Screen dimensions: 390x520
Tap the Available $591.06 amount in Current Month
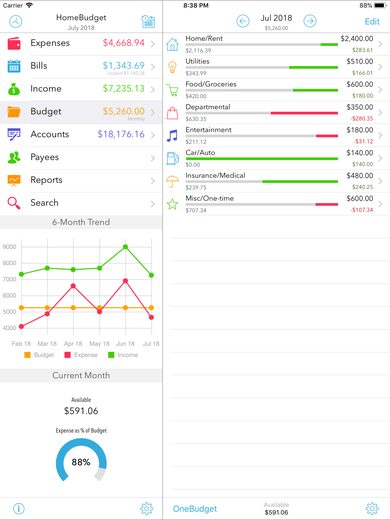pyautogui.click(x=81, y=411)
